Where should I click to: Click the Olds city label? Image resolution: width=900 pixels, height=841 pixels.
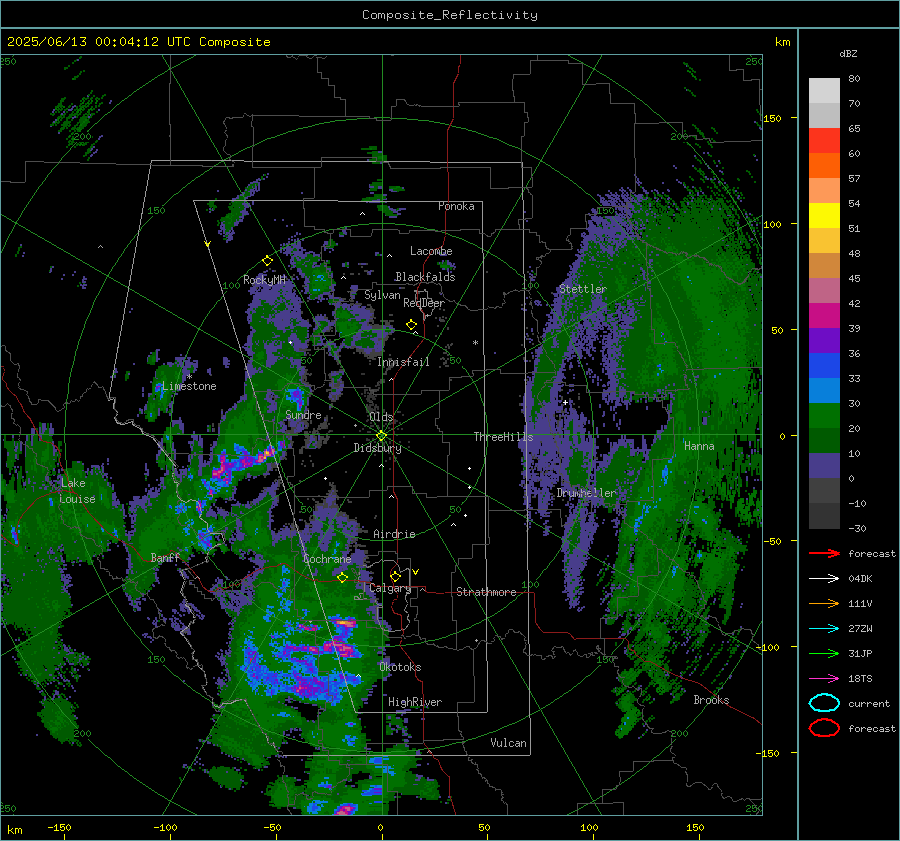(381, 417)
